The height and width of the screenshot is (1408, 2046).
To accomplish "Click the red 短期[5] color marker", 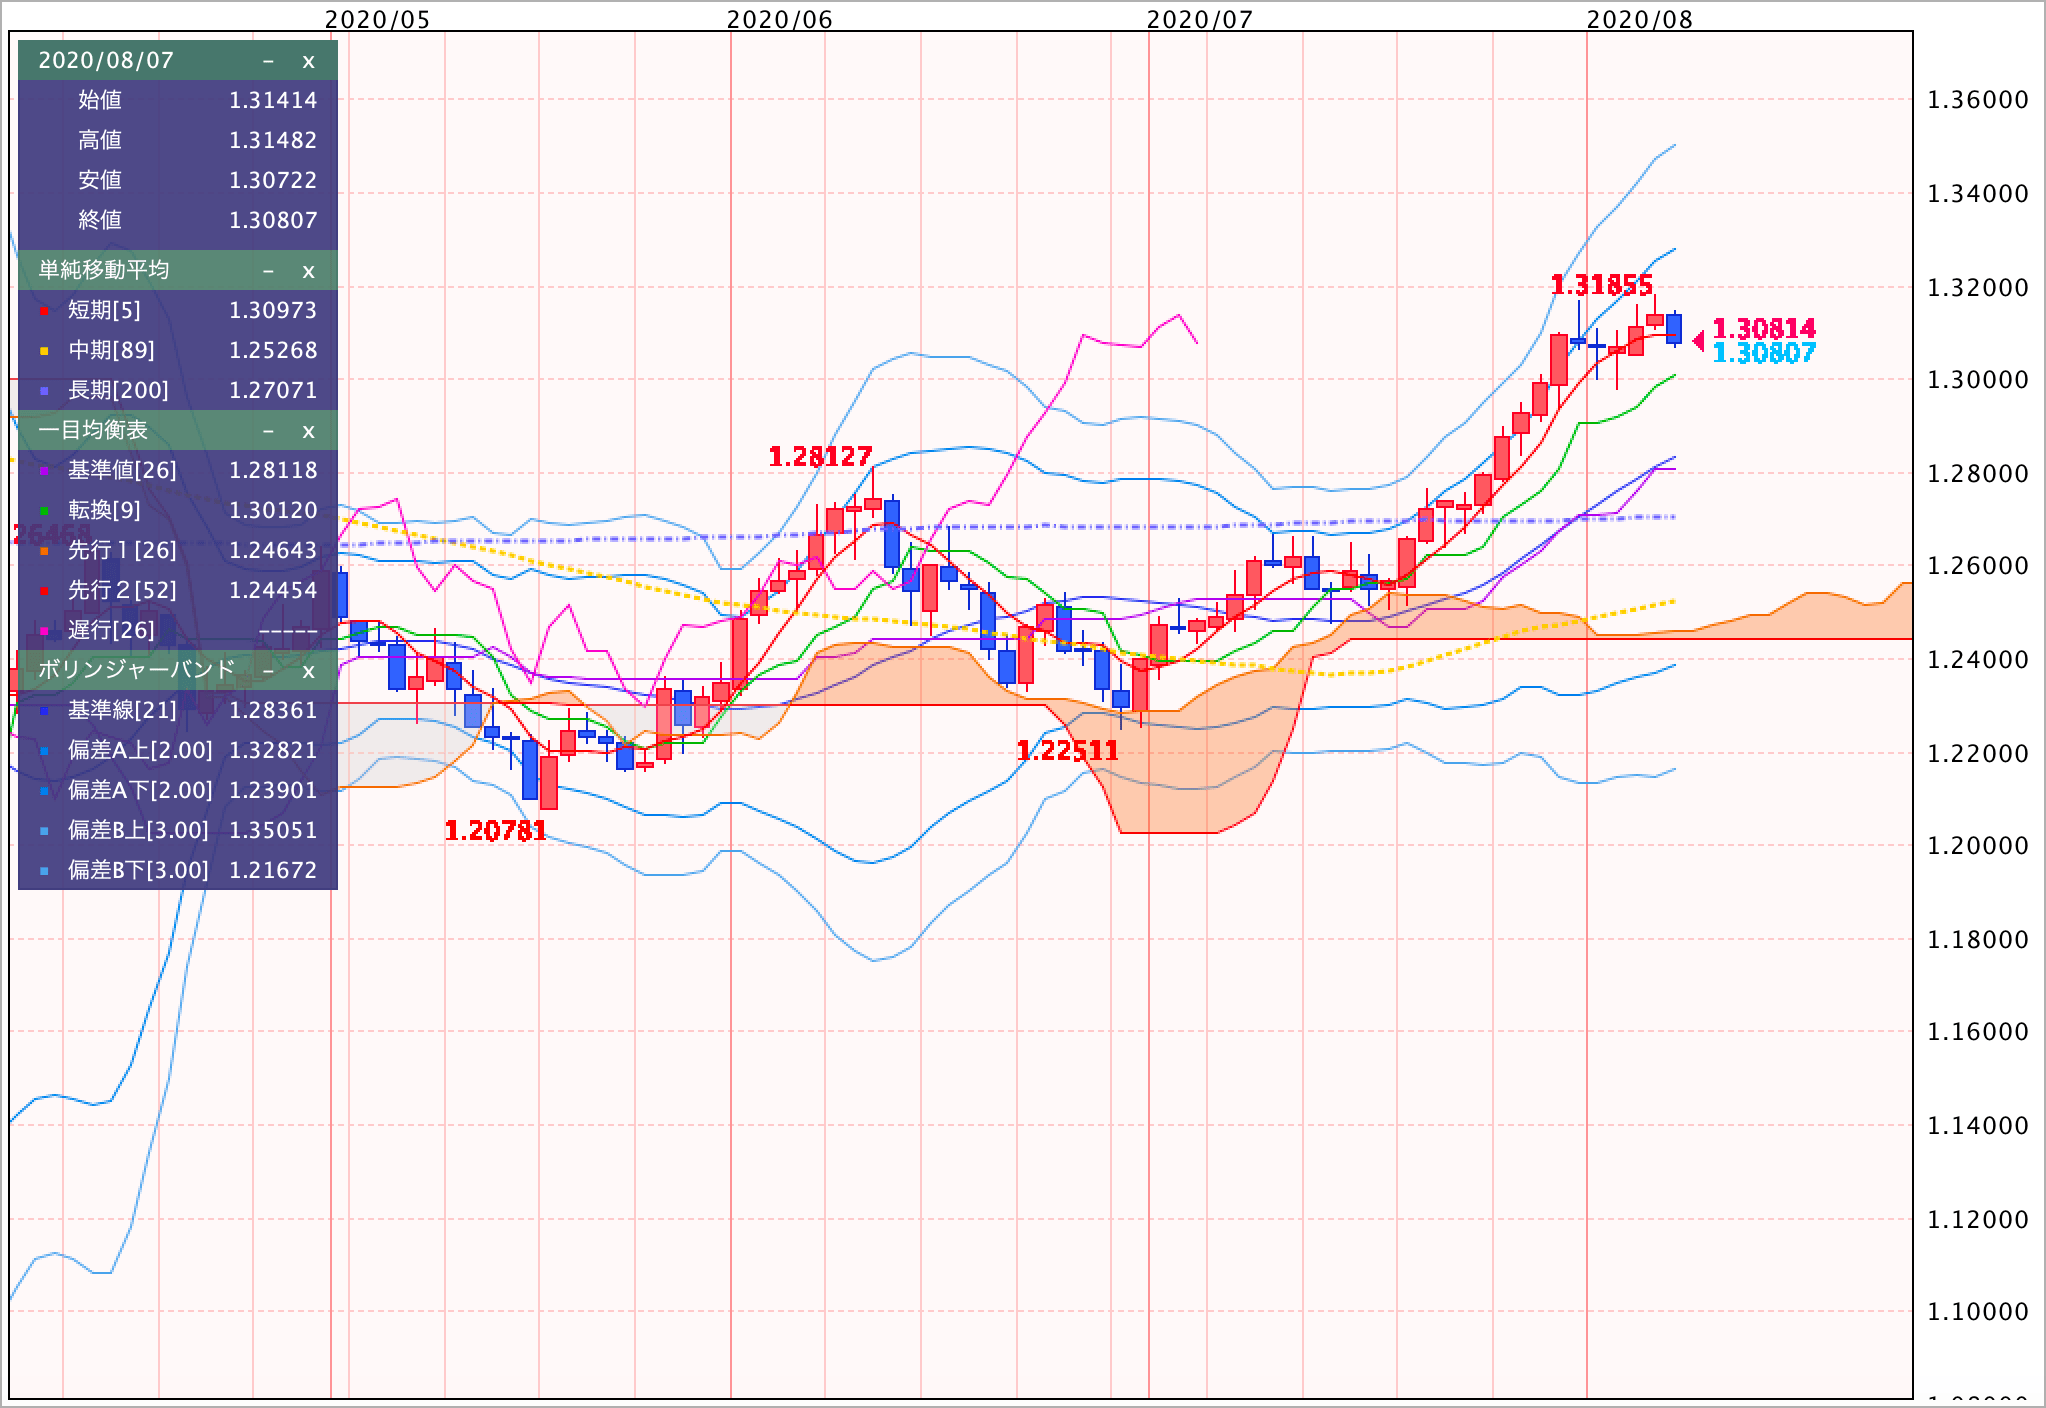I will (44, 312).
